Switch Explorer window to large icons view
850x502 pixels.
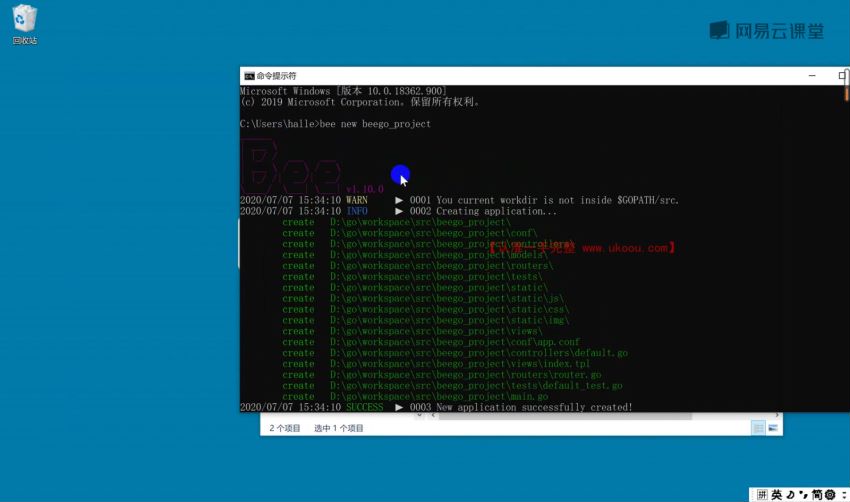coord(773,428)
